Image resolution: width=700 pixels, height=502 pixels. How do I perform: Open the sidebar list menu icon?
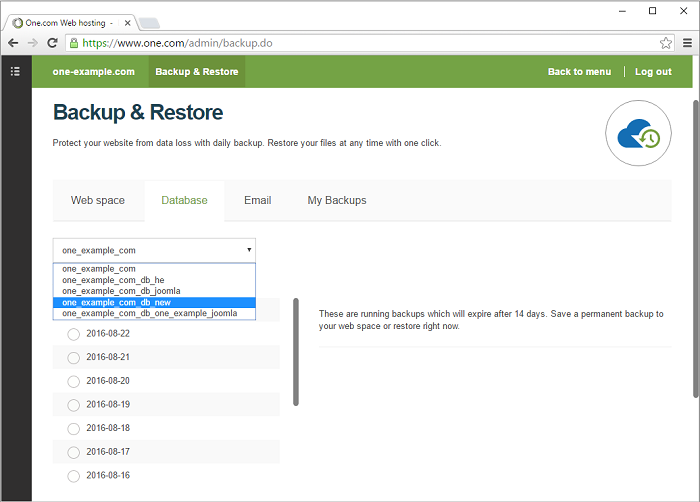click(x=15, y=71)
